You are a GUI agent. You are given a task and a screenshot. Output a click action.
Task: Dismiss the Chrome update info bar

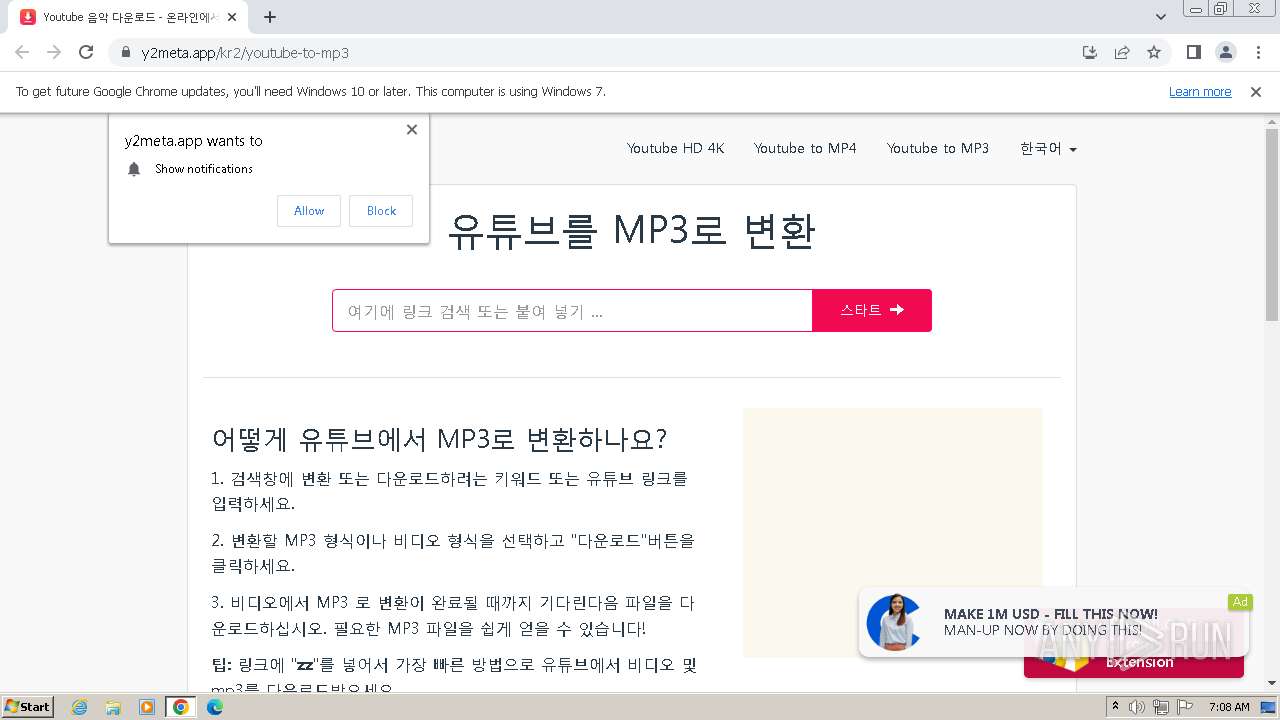click(1256, 92)
